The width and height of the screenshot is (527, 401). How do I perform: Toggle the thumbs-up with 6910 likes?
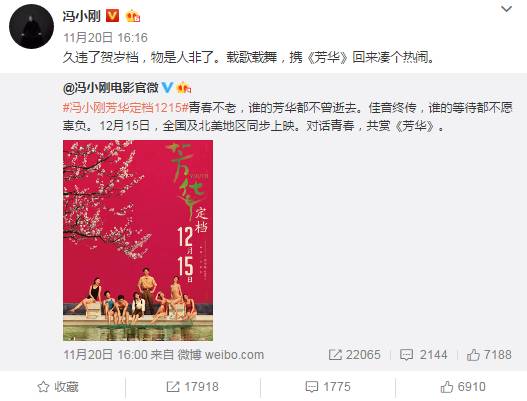(x=463, y=387)
